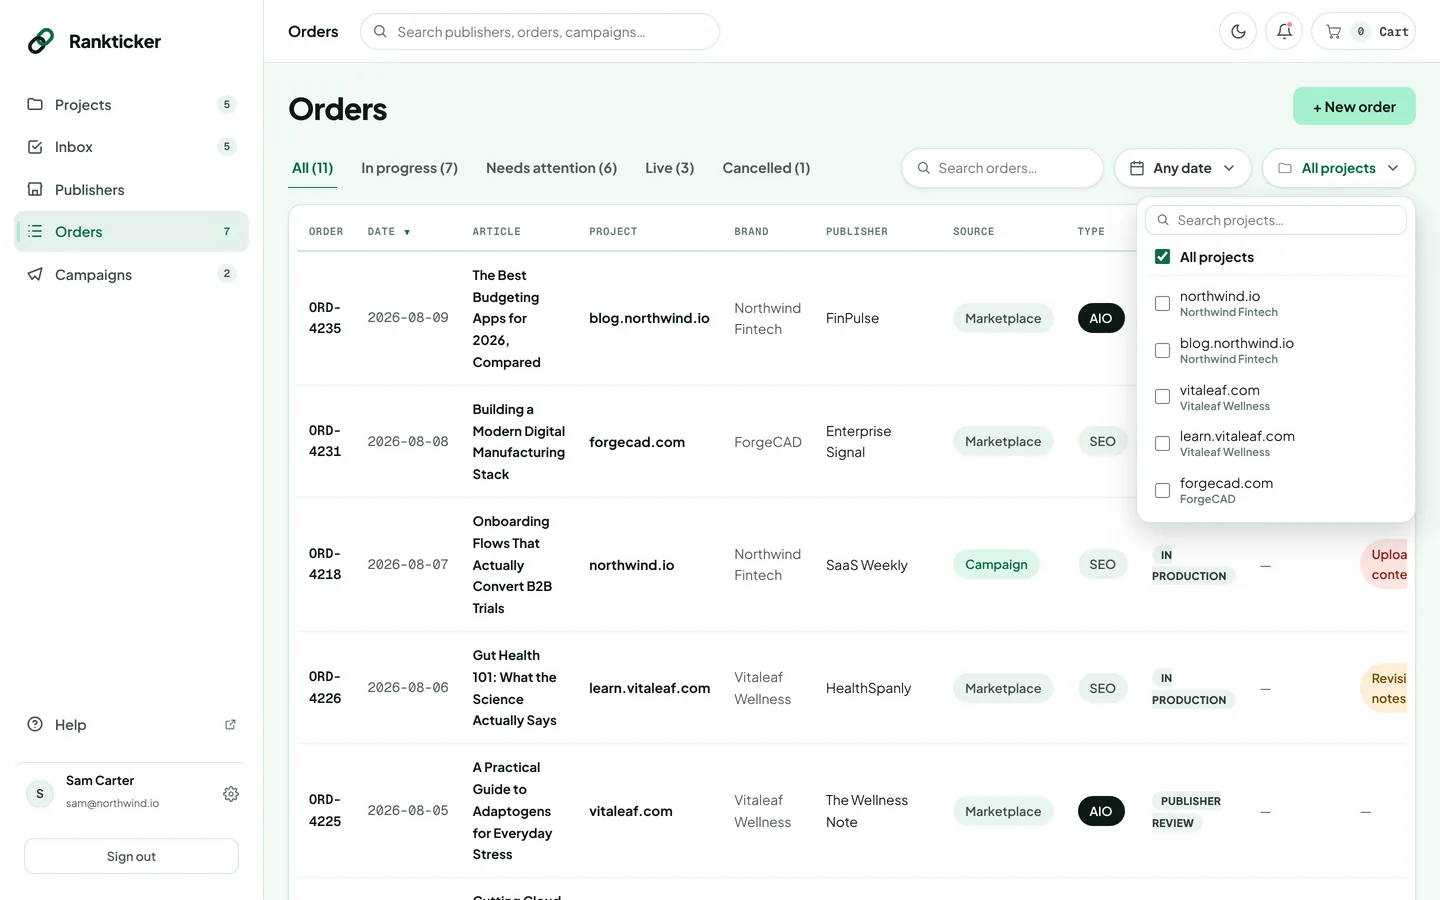Focus the global search publishers field
Image resolution: width=1440 pixels, height=900 pixels.
point(540,32)
